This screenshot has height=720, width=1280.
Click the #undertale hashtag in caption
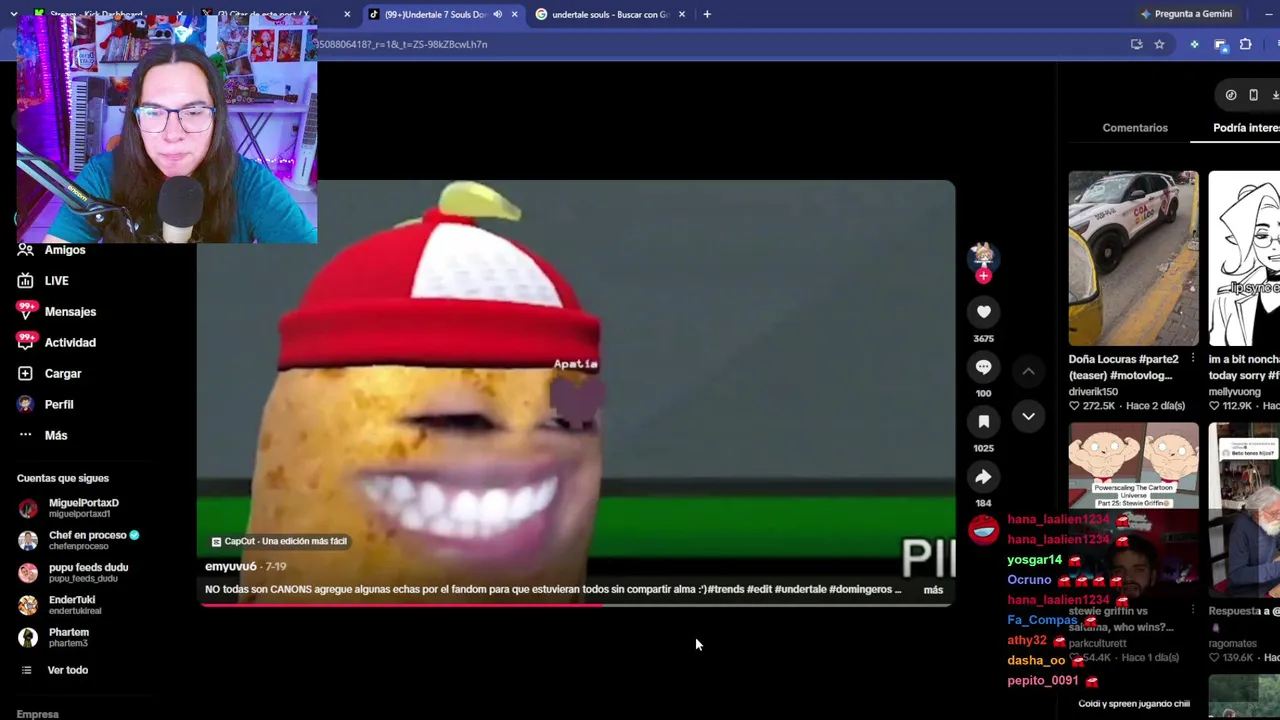(801, 590)
